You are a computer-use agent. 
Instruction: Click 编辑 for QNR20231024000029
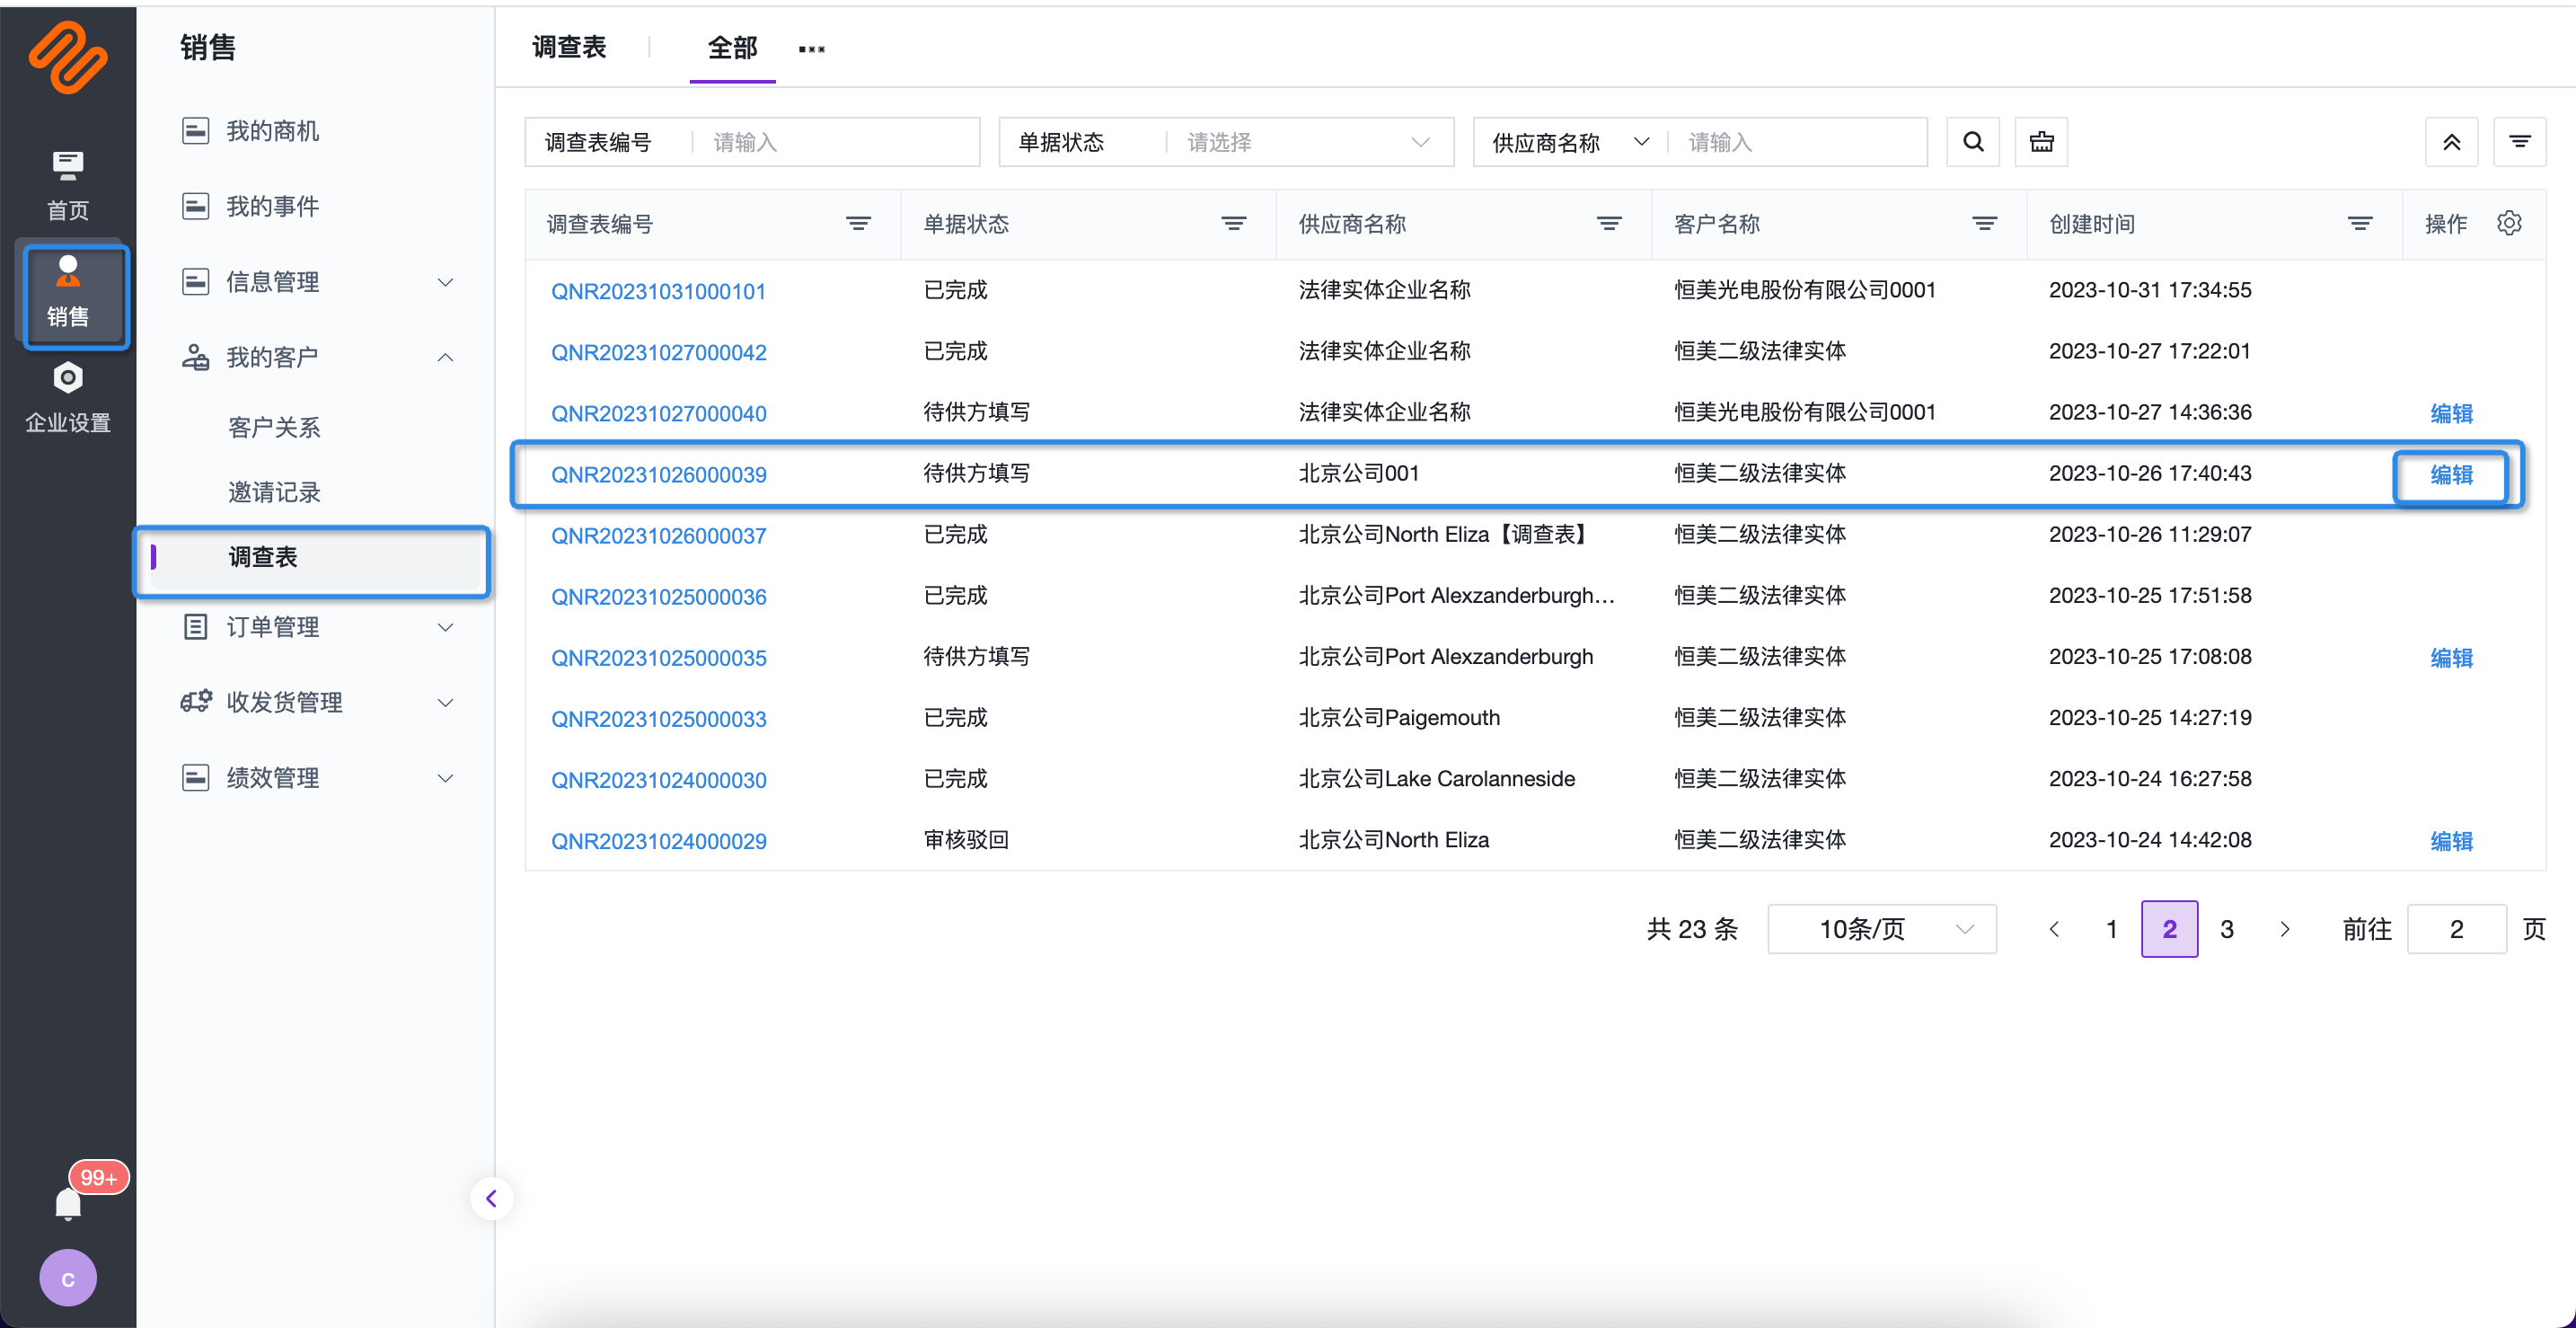(x=2451, y=841)
